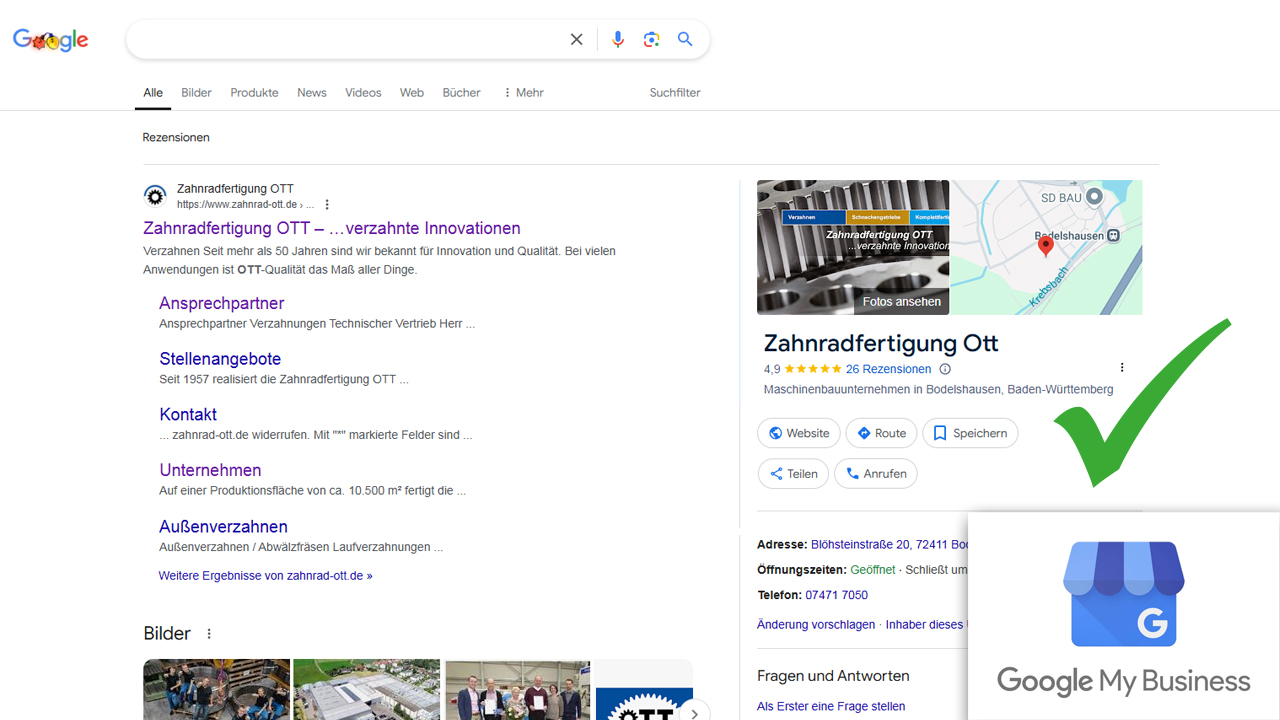Click the rating info icon beside Rezensionen
The width and height of the screenshot is (1280, 720).
click(945, 369)
